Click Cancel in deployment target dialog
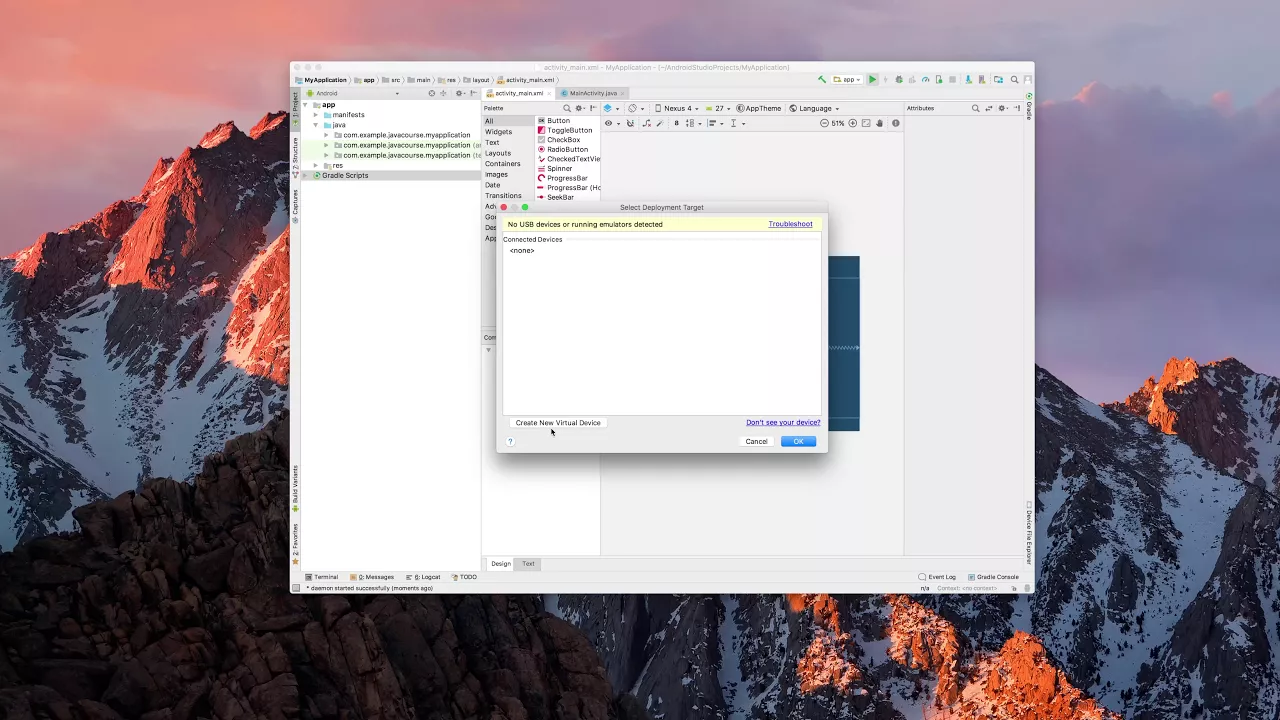 [x=756, y=441]
